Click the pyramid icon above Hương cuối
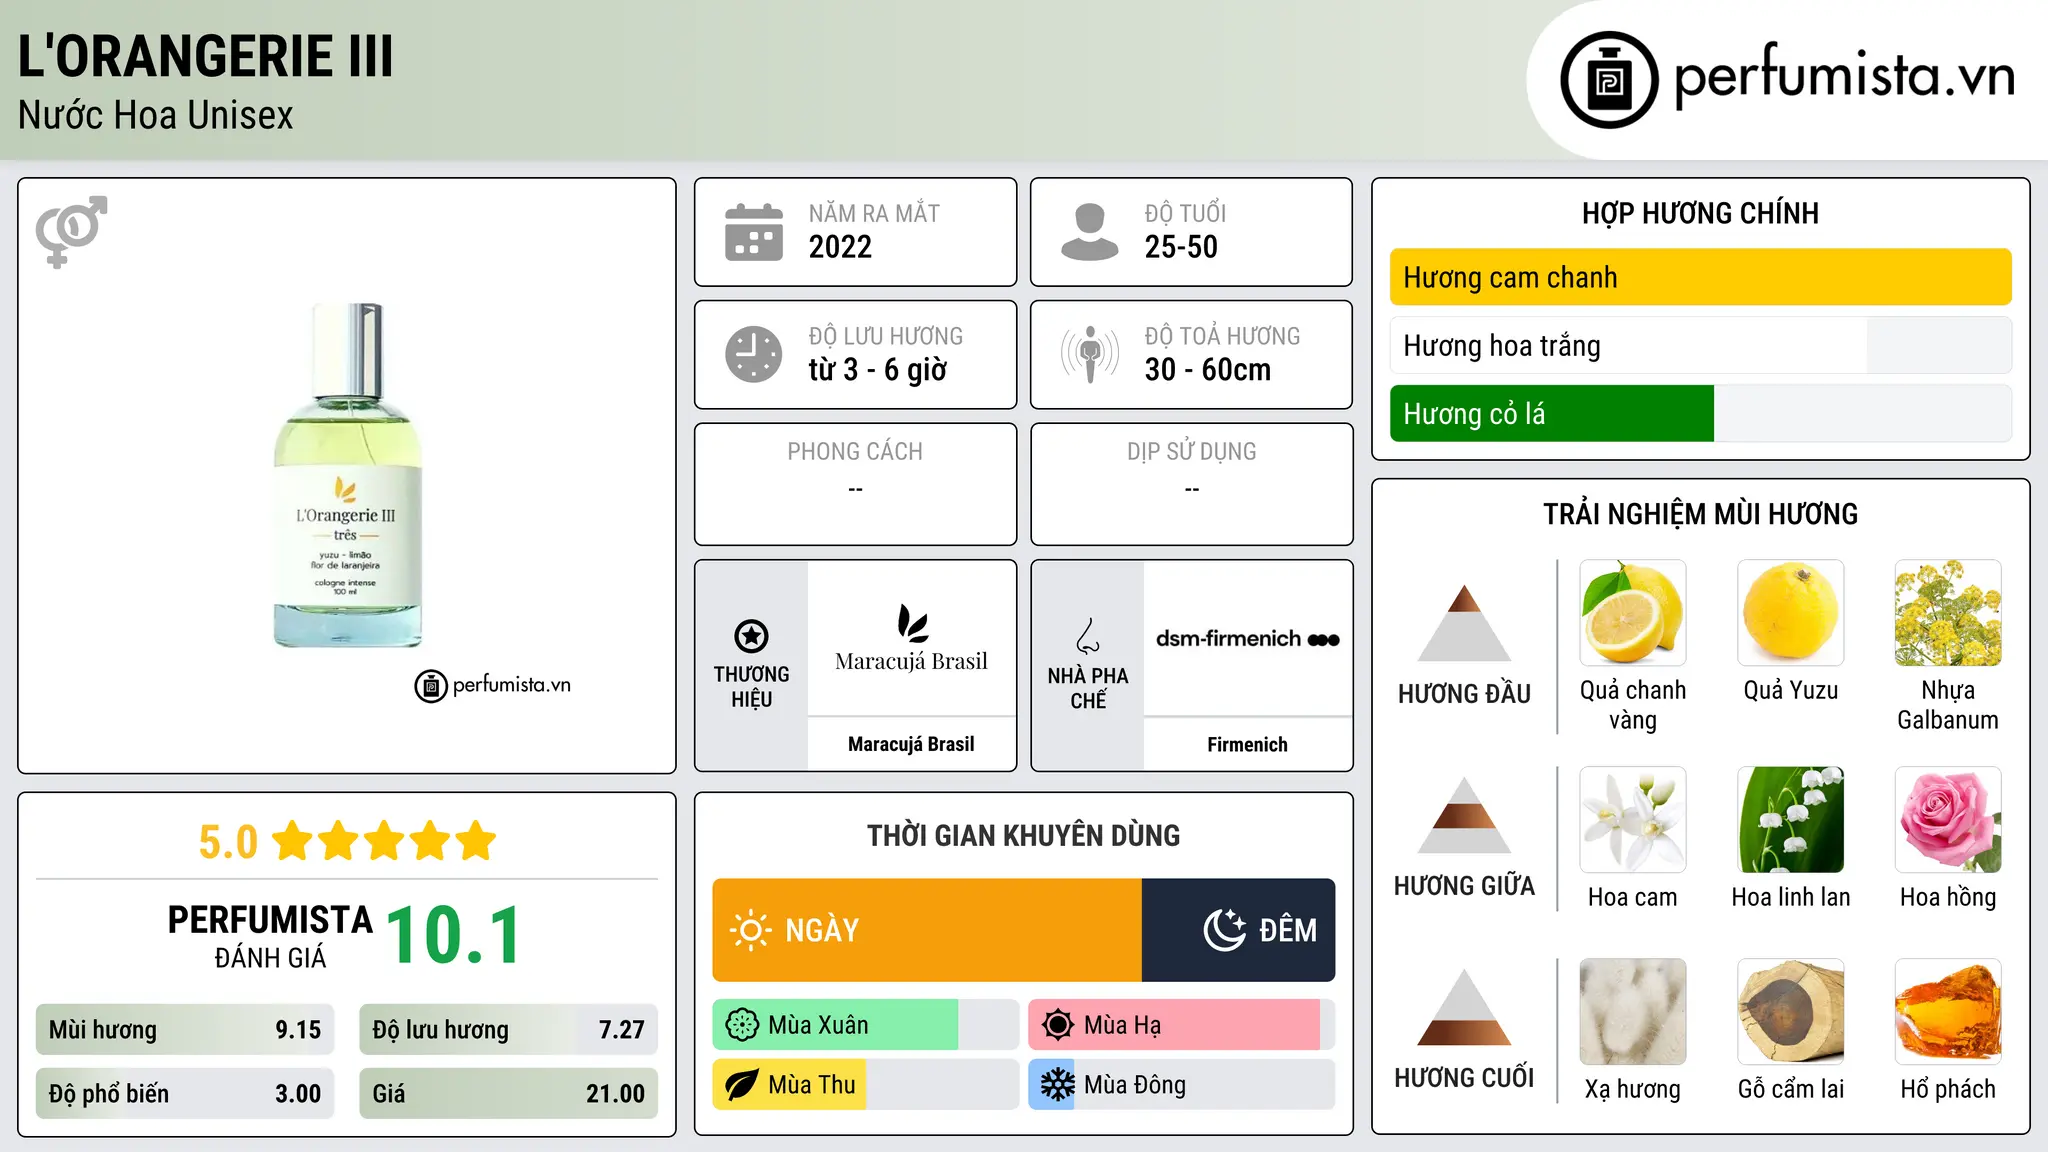The height and width of the screenshot is (1152, 2048). tap(1465, 1006)
